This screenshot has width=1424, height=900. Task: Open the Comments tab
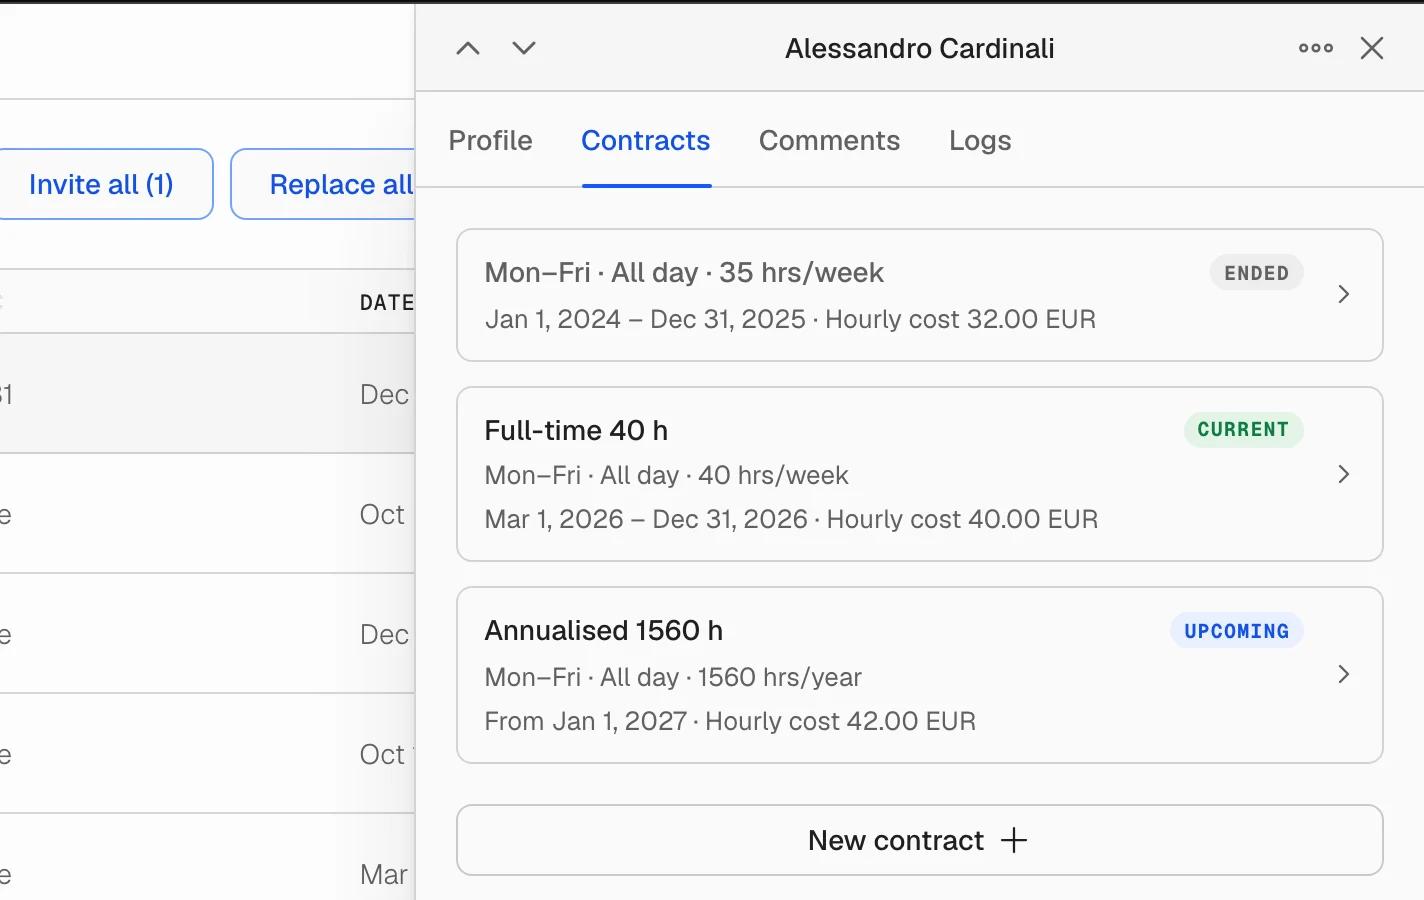829,140
